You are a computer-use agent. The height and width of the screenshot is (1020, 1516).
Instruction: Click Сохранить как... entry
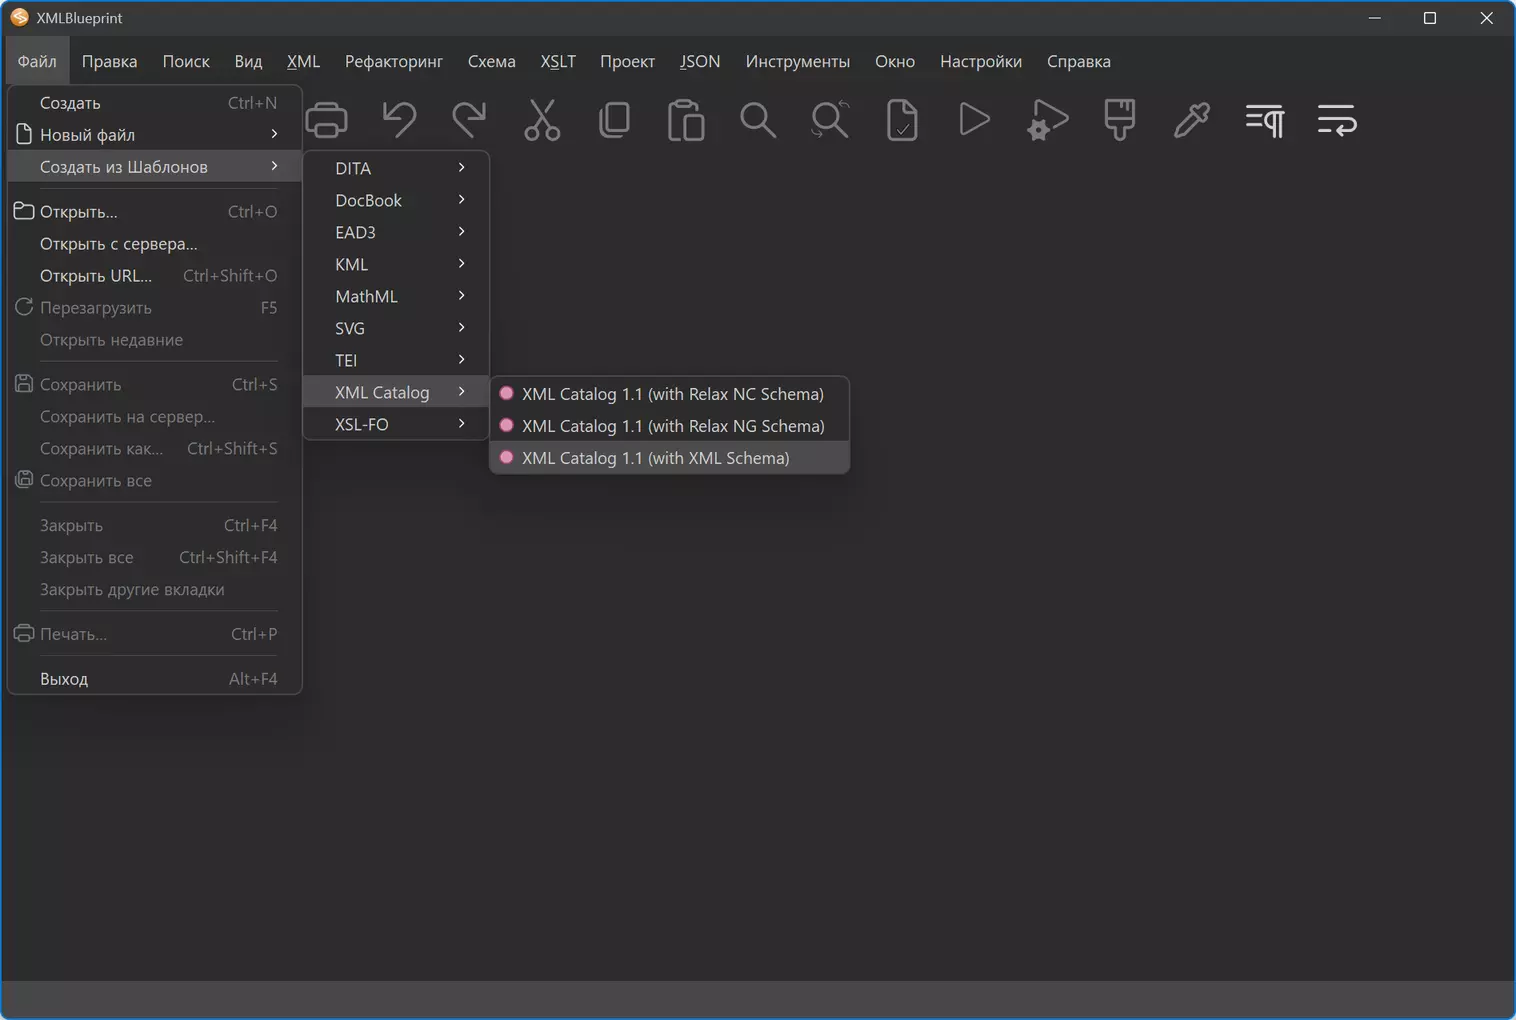[x=155, y=449]
